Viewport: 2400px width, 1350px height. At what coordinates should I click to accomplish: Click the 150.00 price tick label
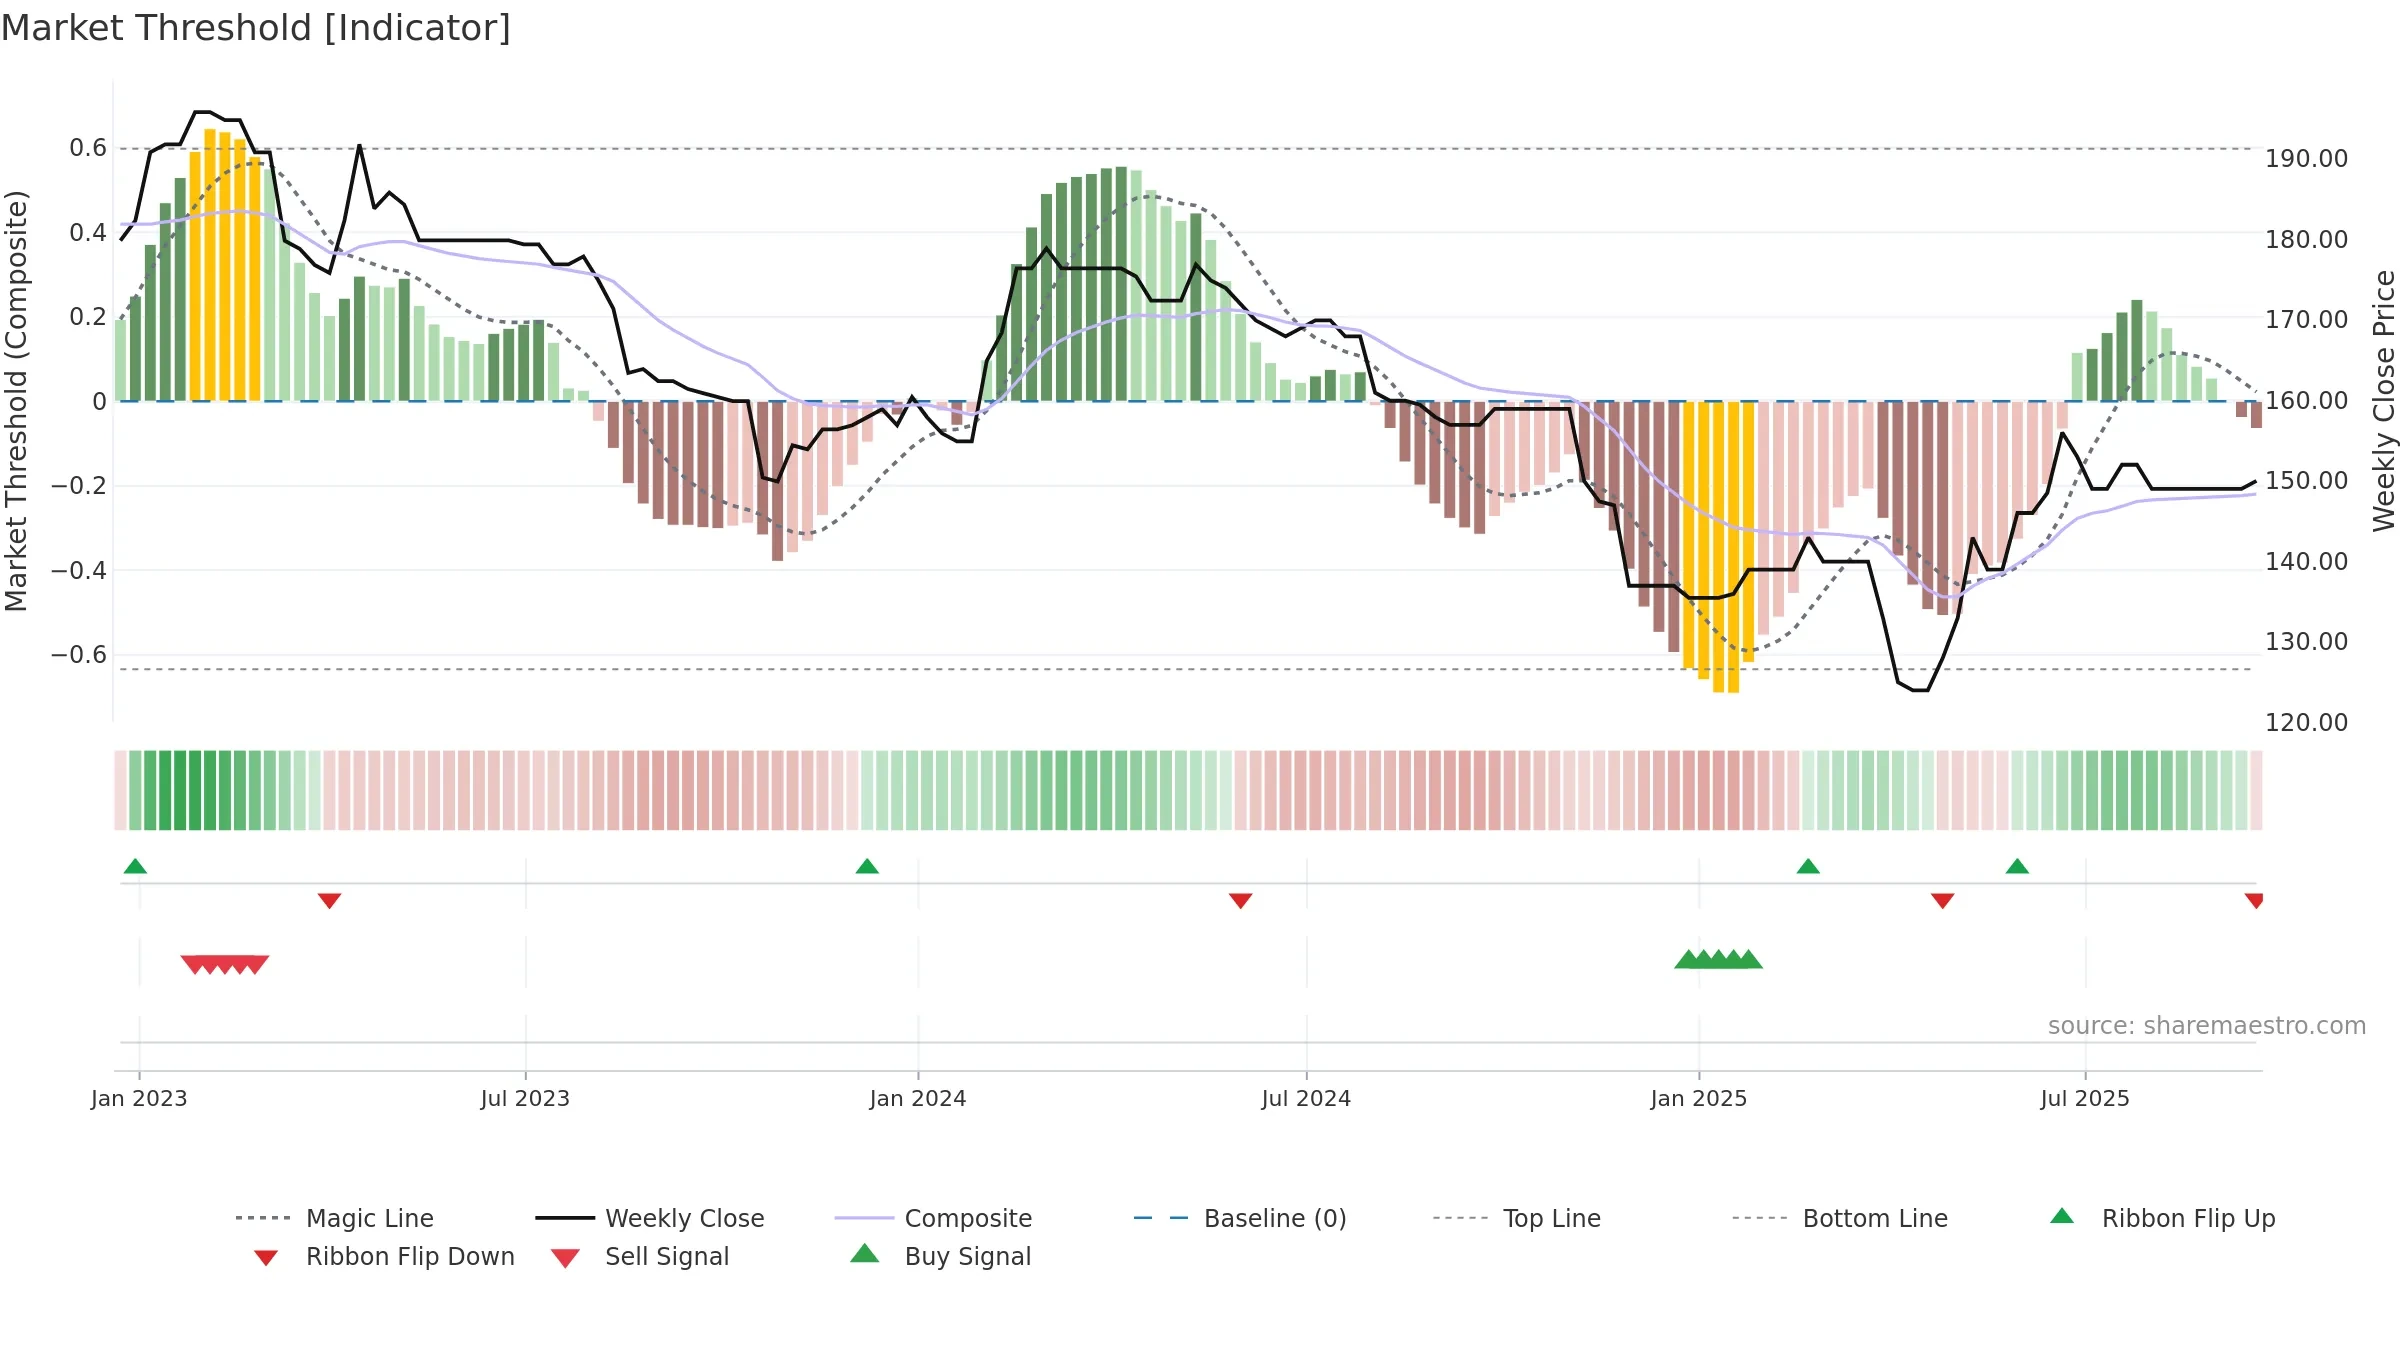coord(2306,481)
